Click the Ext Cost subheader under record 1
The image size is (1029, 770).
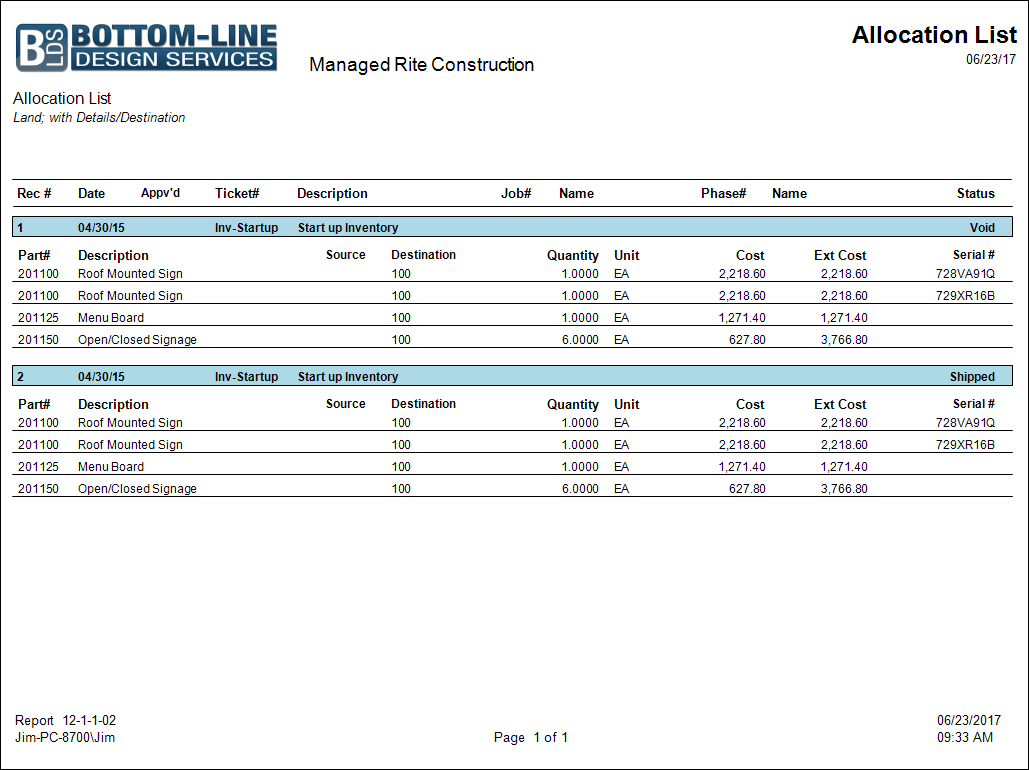pyautogui.click(x=840, y=255)
